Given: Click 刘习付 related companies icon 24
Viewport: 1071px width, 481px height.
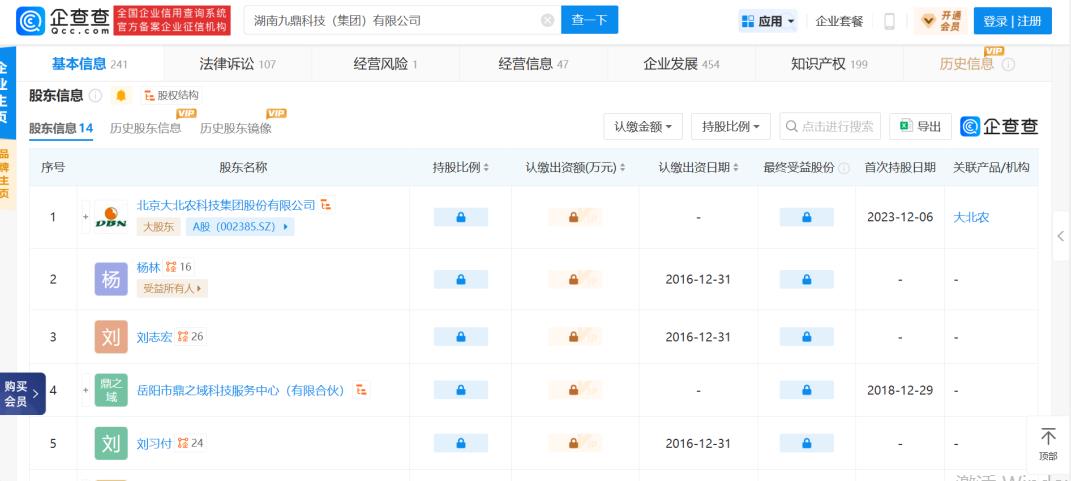Looking at the screenshot, I should click(x=191, y=443).
